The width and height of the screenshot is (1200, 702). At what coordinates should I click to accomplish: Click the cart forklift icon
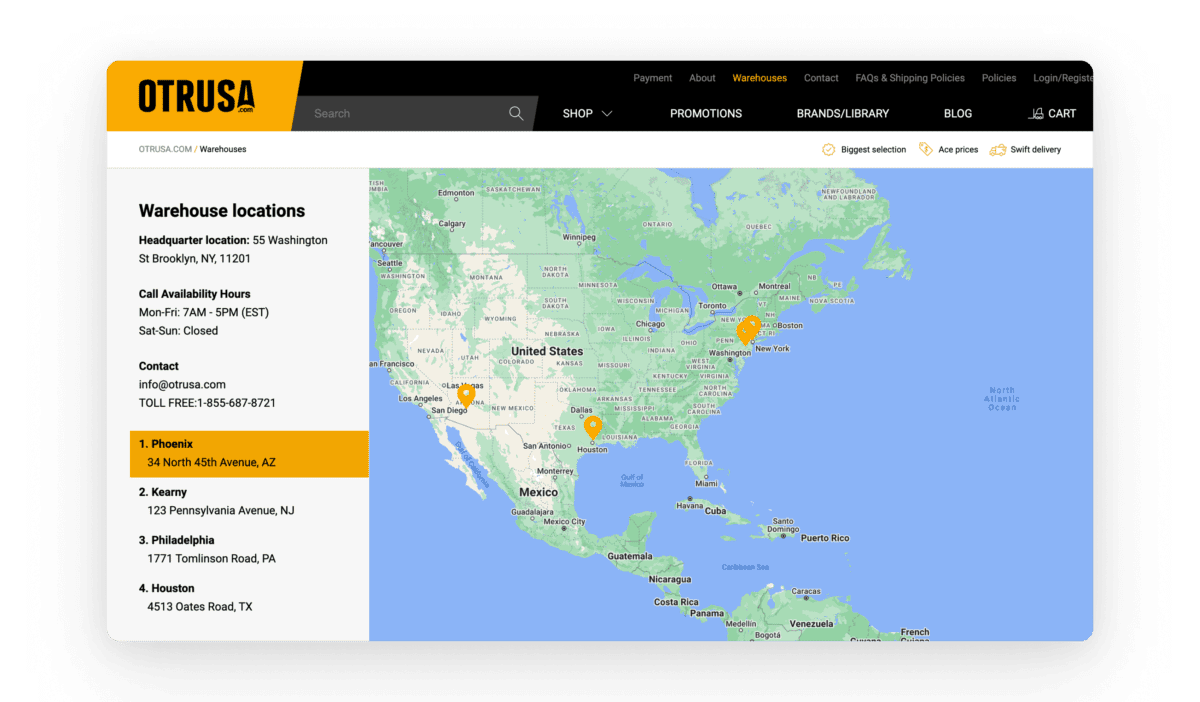[x=1035, y=113]
